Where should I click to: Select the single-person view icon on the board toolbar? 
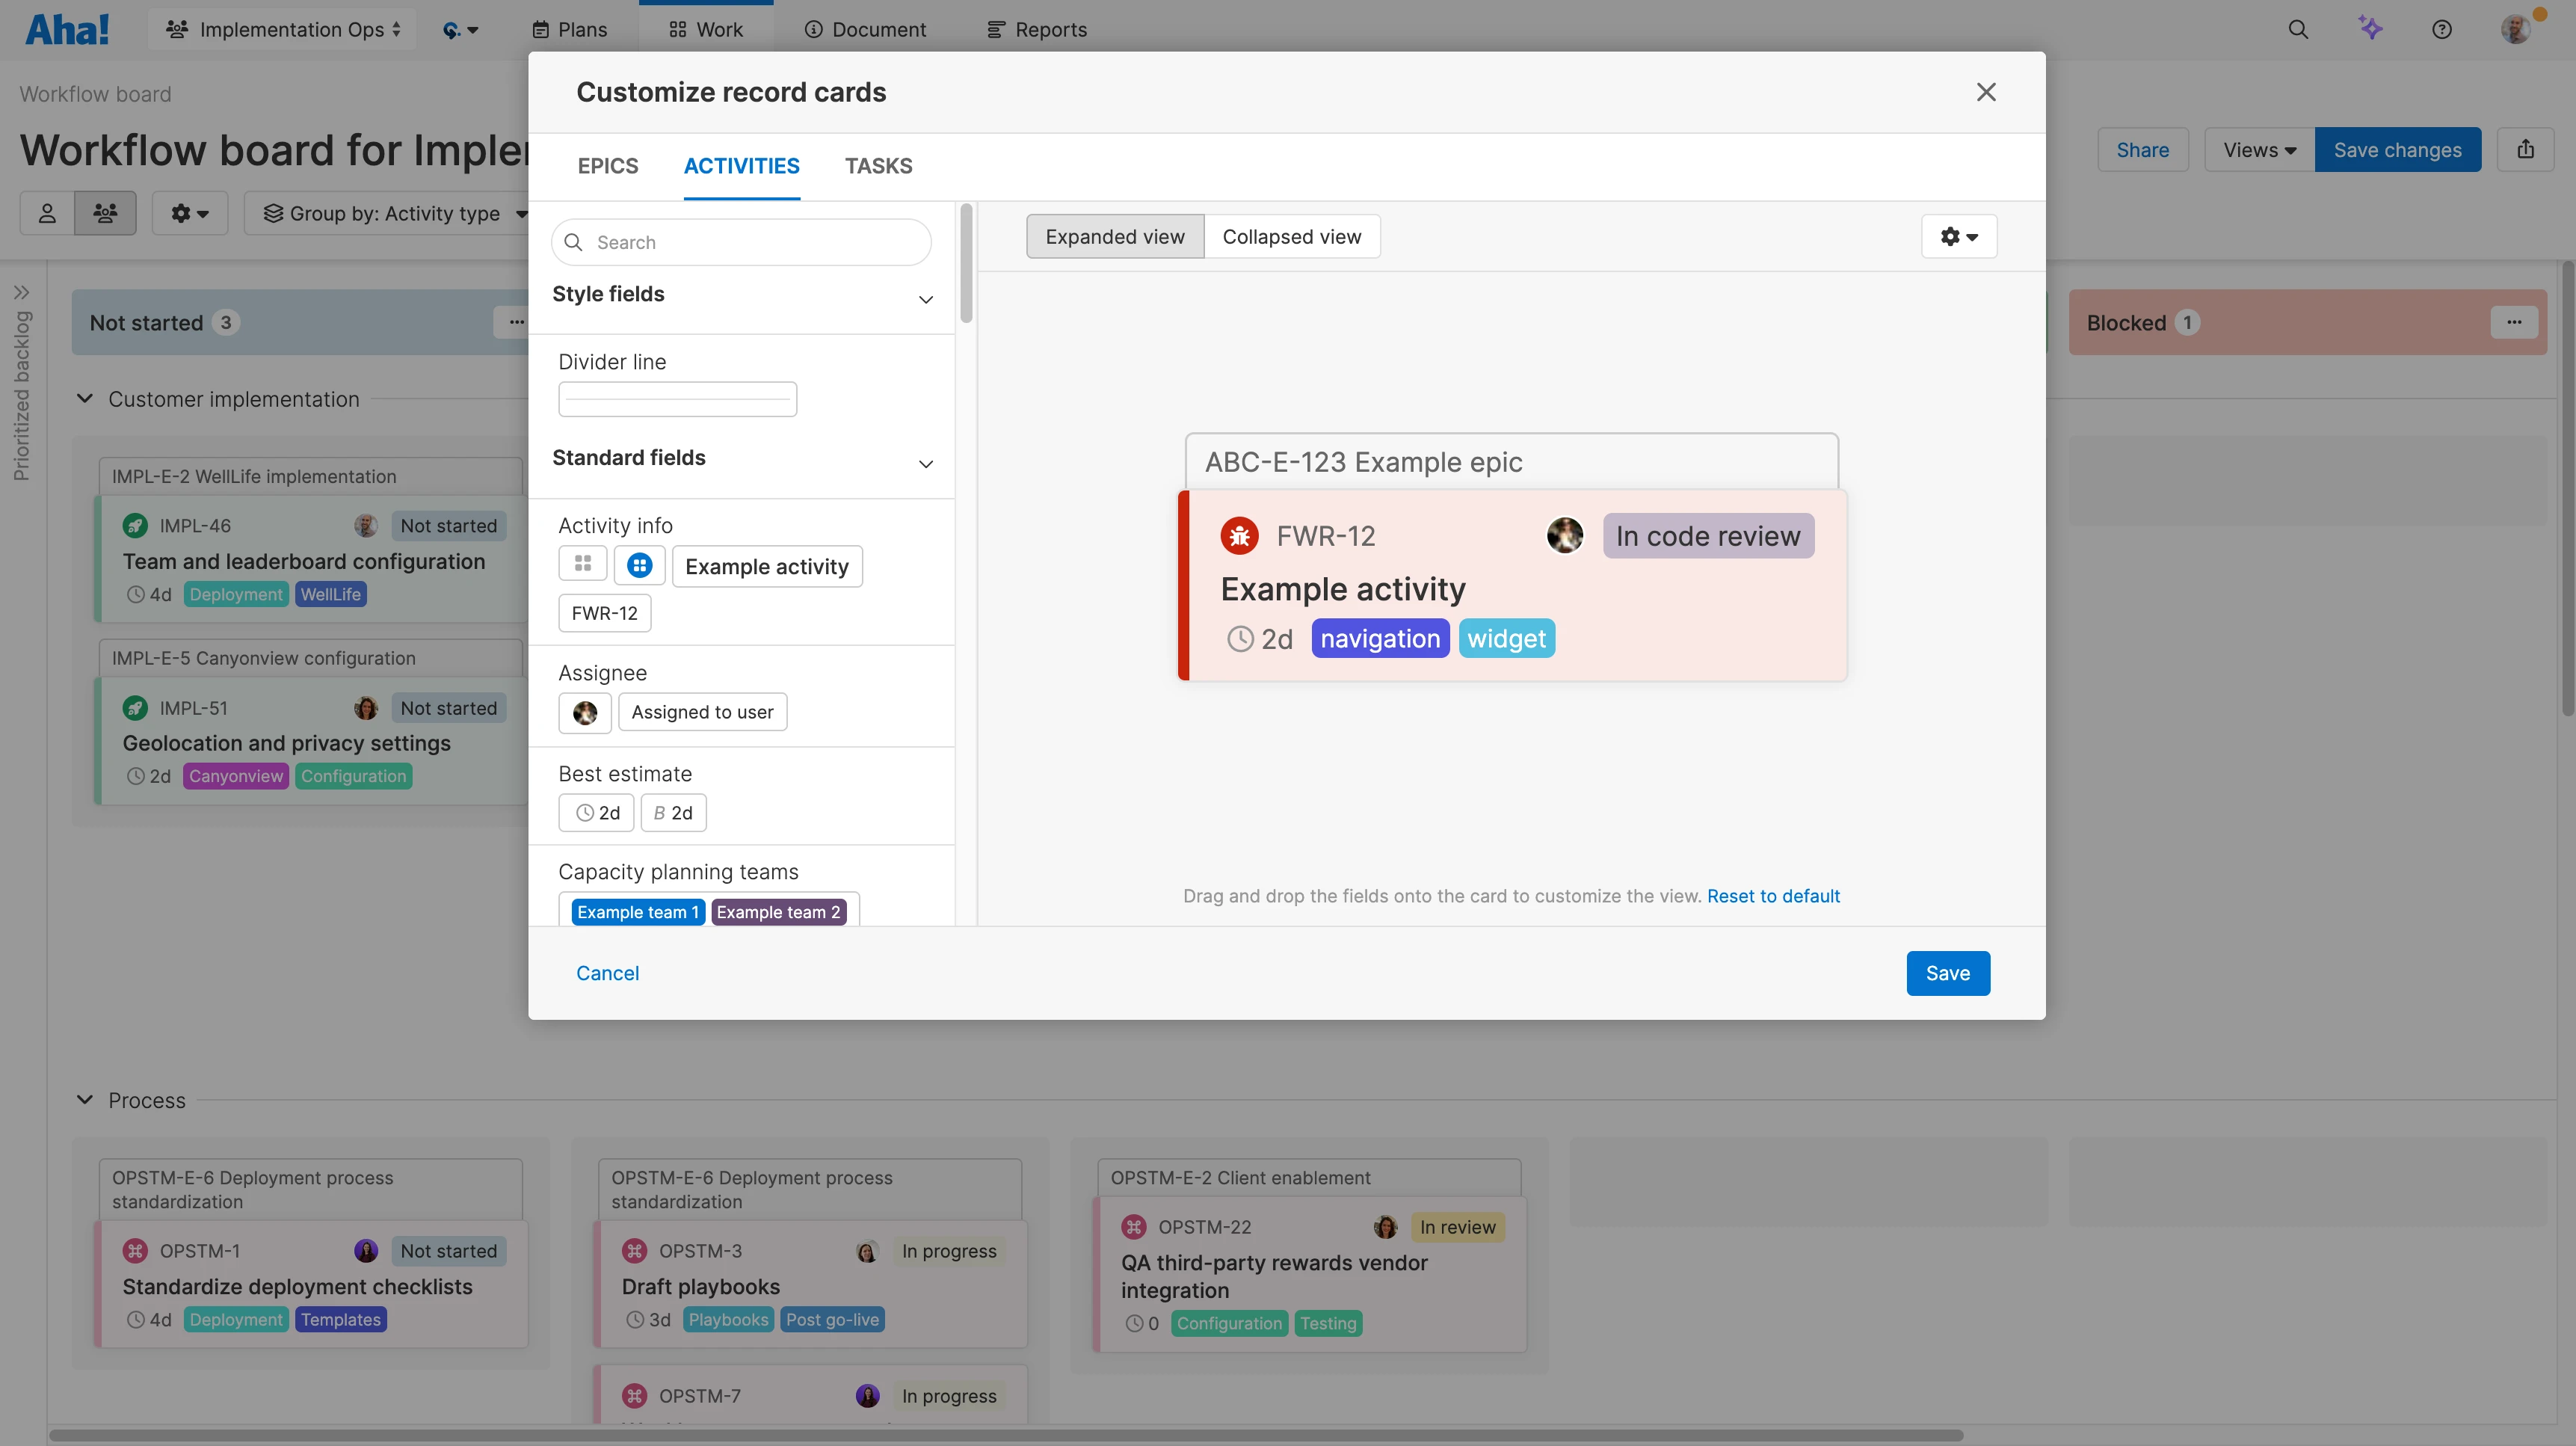coord(46,213)
